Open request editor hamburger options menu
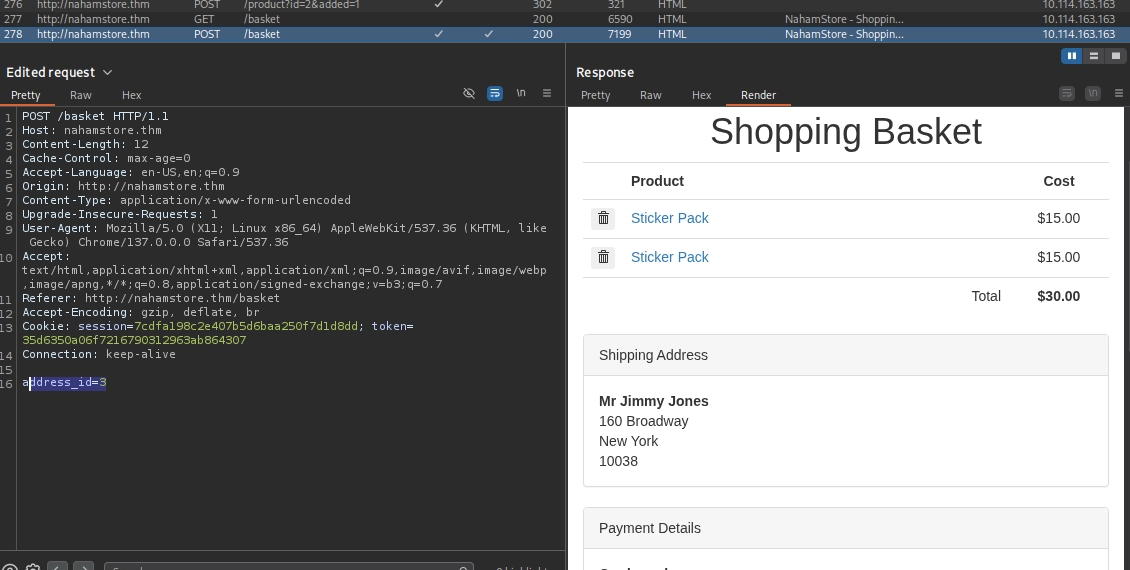This screenshot has width=1130, height=570. tap(547, 93)
